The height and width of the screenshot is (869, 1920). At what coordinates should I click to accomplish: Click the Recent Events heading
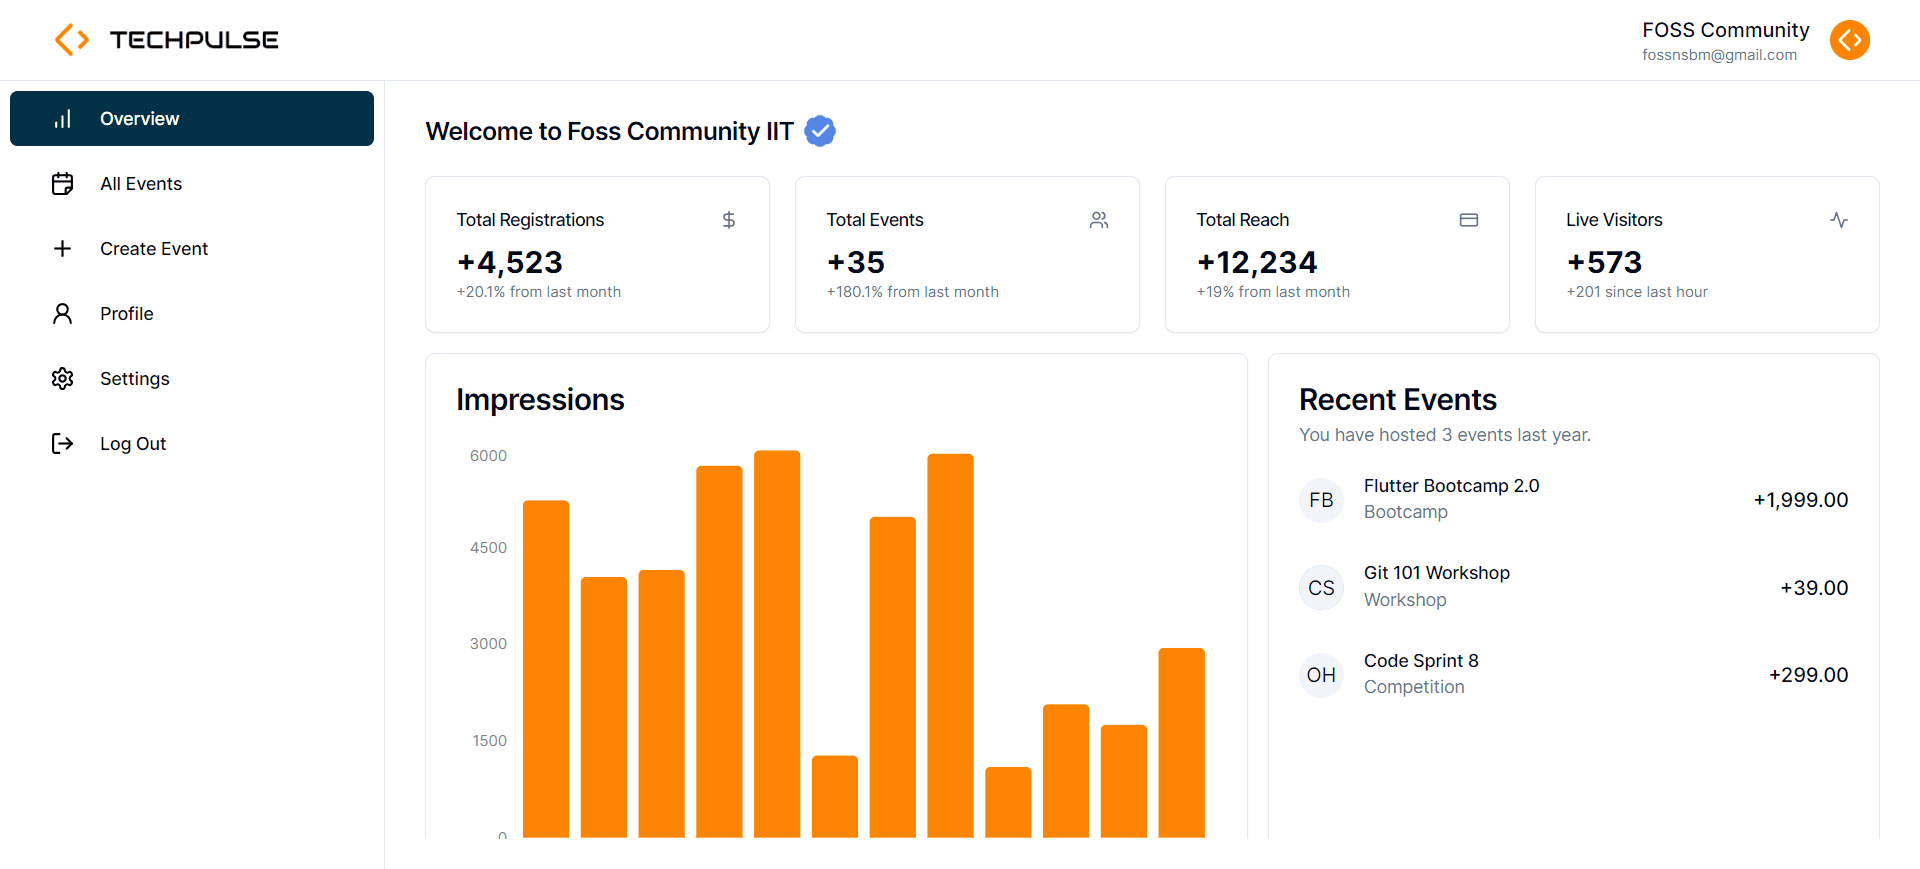point(1398,400)
